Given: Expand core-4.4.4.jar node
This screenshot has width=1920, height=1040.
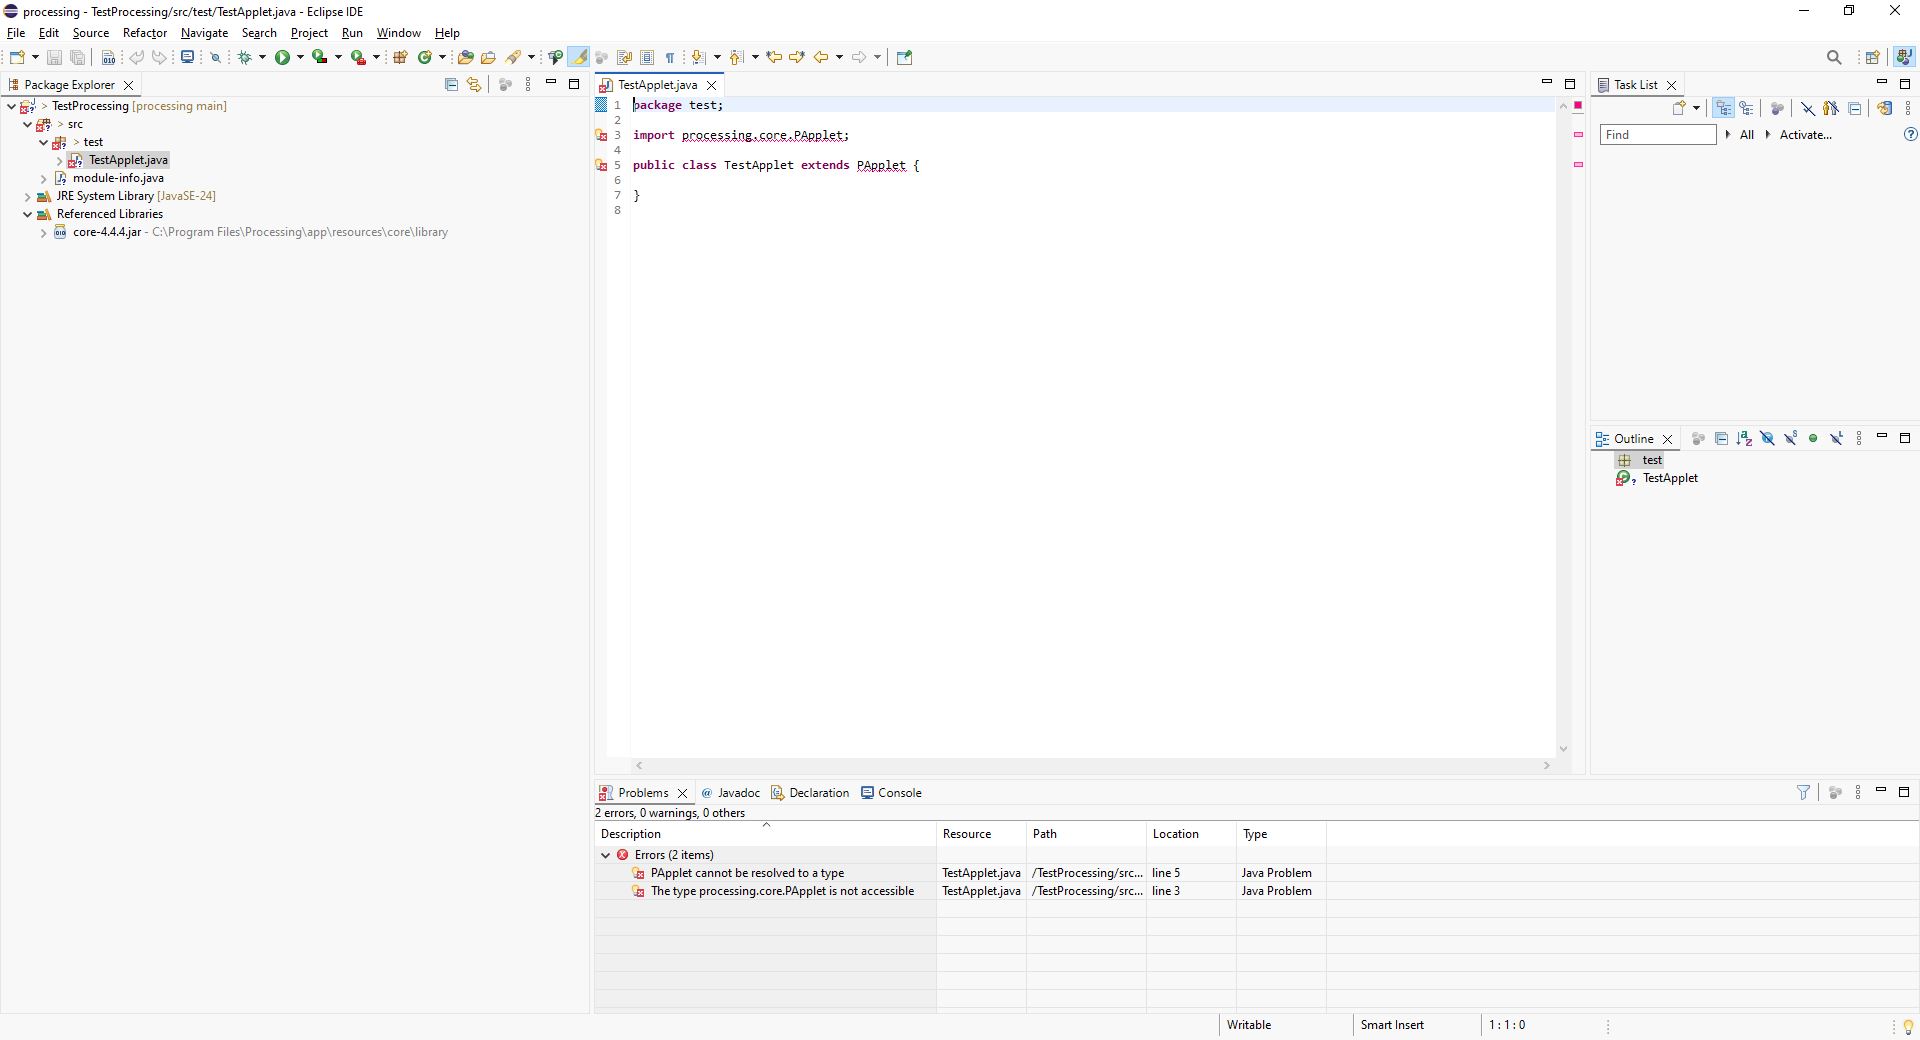Looking at the screenshot, I should (x=44, y=232).
